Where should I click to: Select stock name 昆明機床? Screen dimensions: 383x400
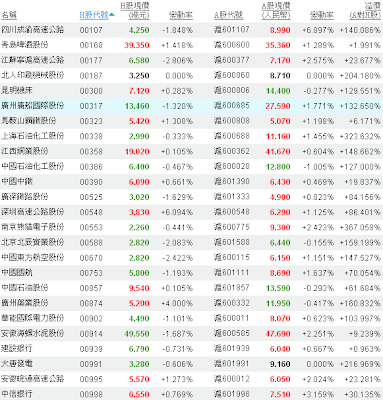coord(17,90)
